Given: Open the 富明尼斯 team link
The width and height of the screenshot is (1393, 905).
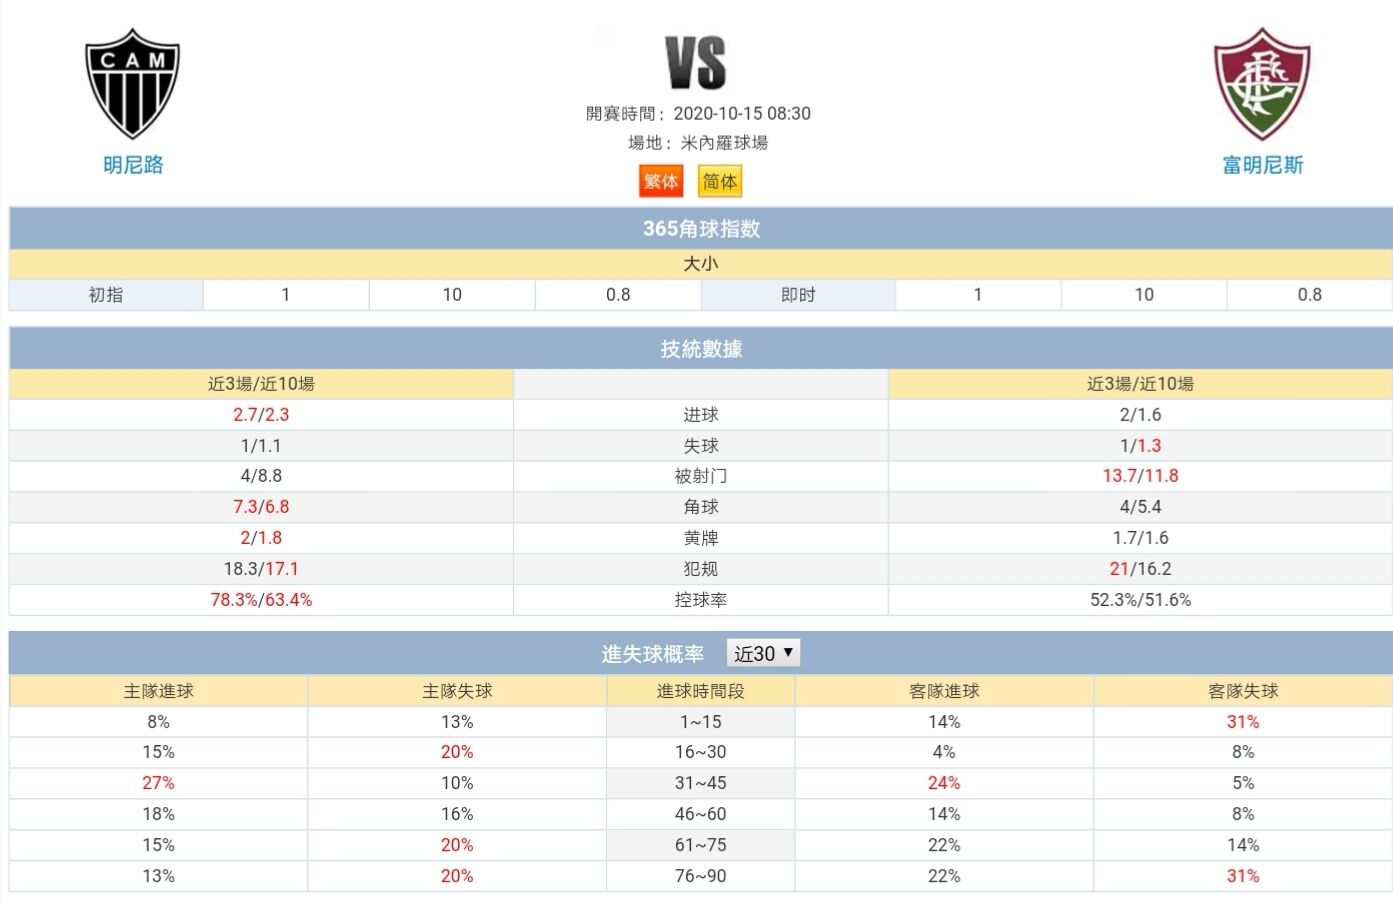Looking at the screenshot, I should [x=1263, y=165].
